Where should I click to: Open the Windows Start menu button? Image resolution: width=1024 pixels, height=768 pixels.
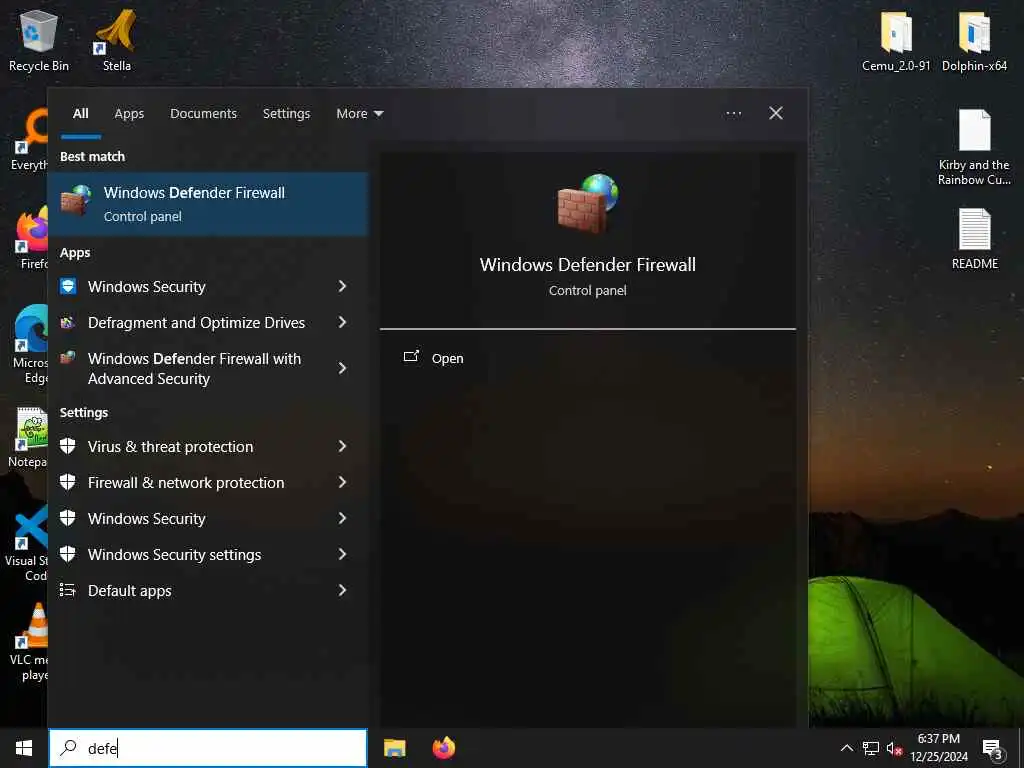tap(24, 748)
